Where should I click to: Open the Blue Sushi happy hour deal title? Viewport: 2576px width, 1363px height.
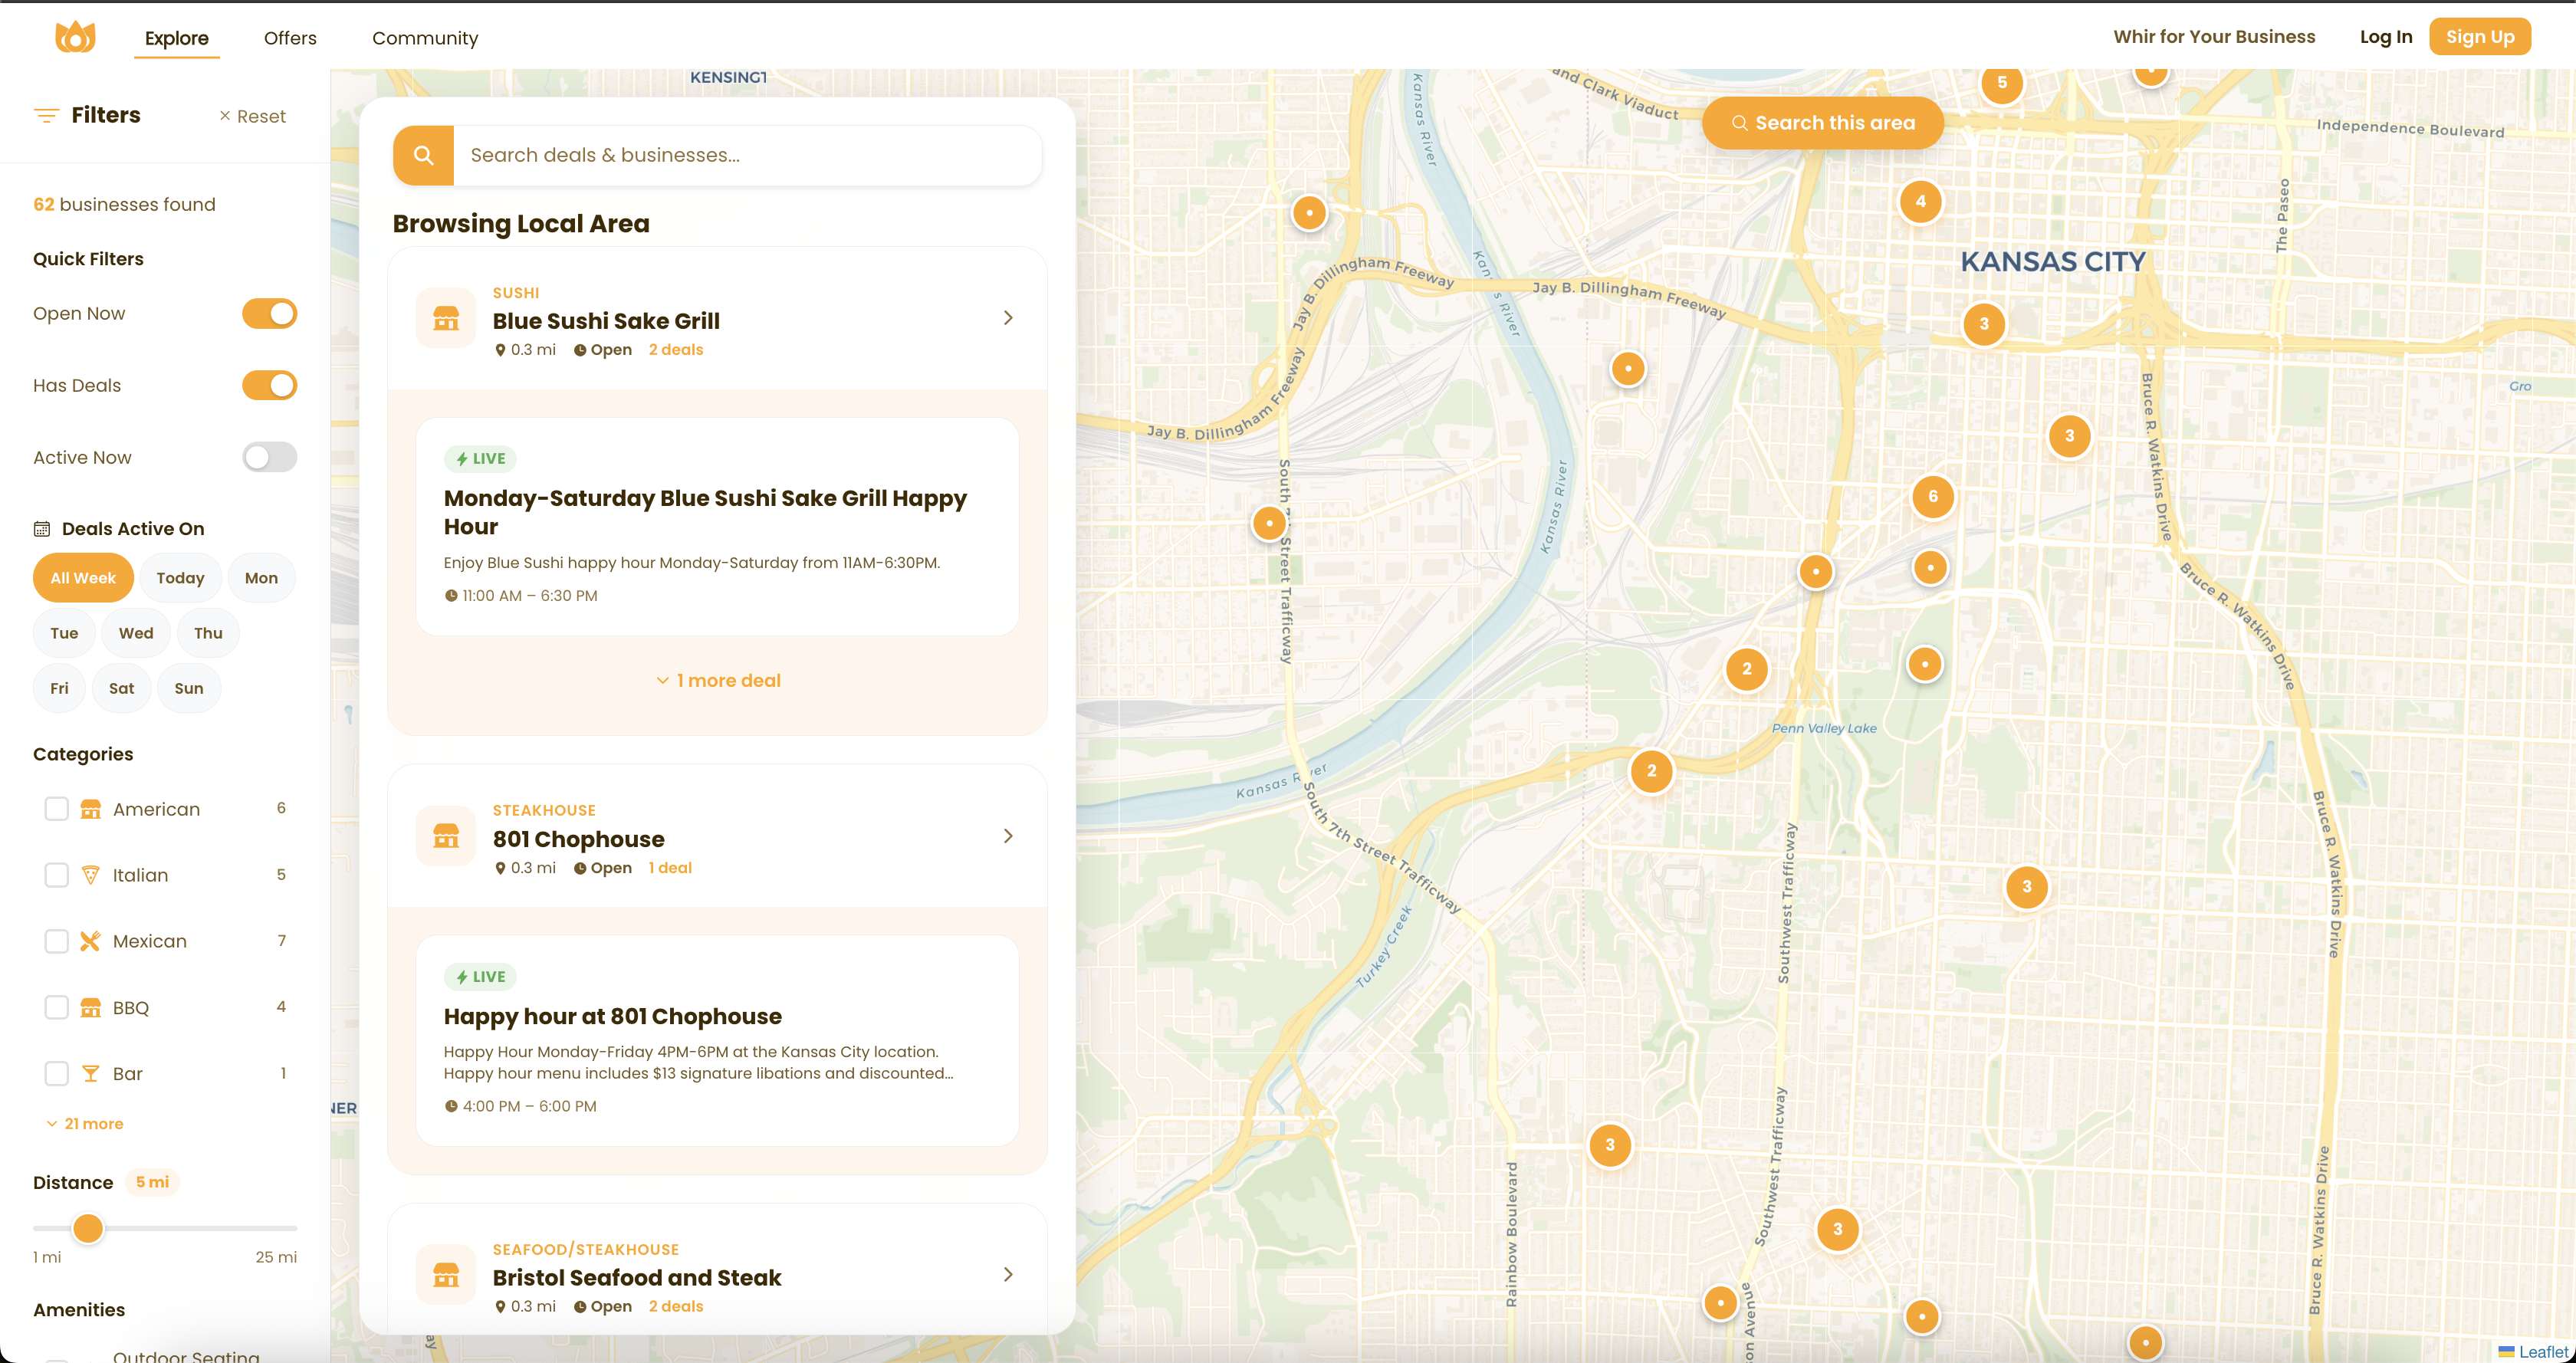[x=705, y=512]
